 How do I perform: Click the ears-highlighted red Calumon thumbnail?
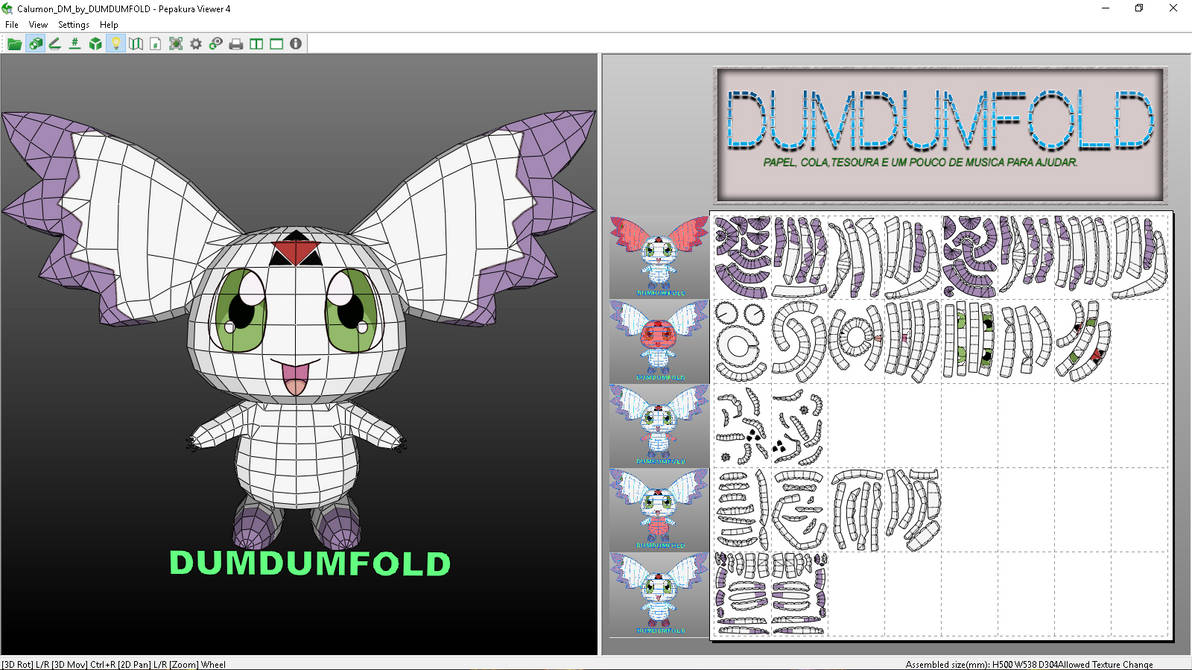point(658,256)
